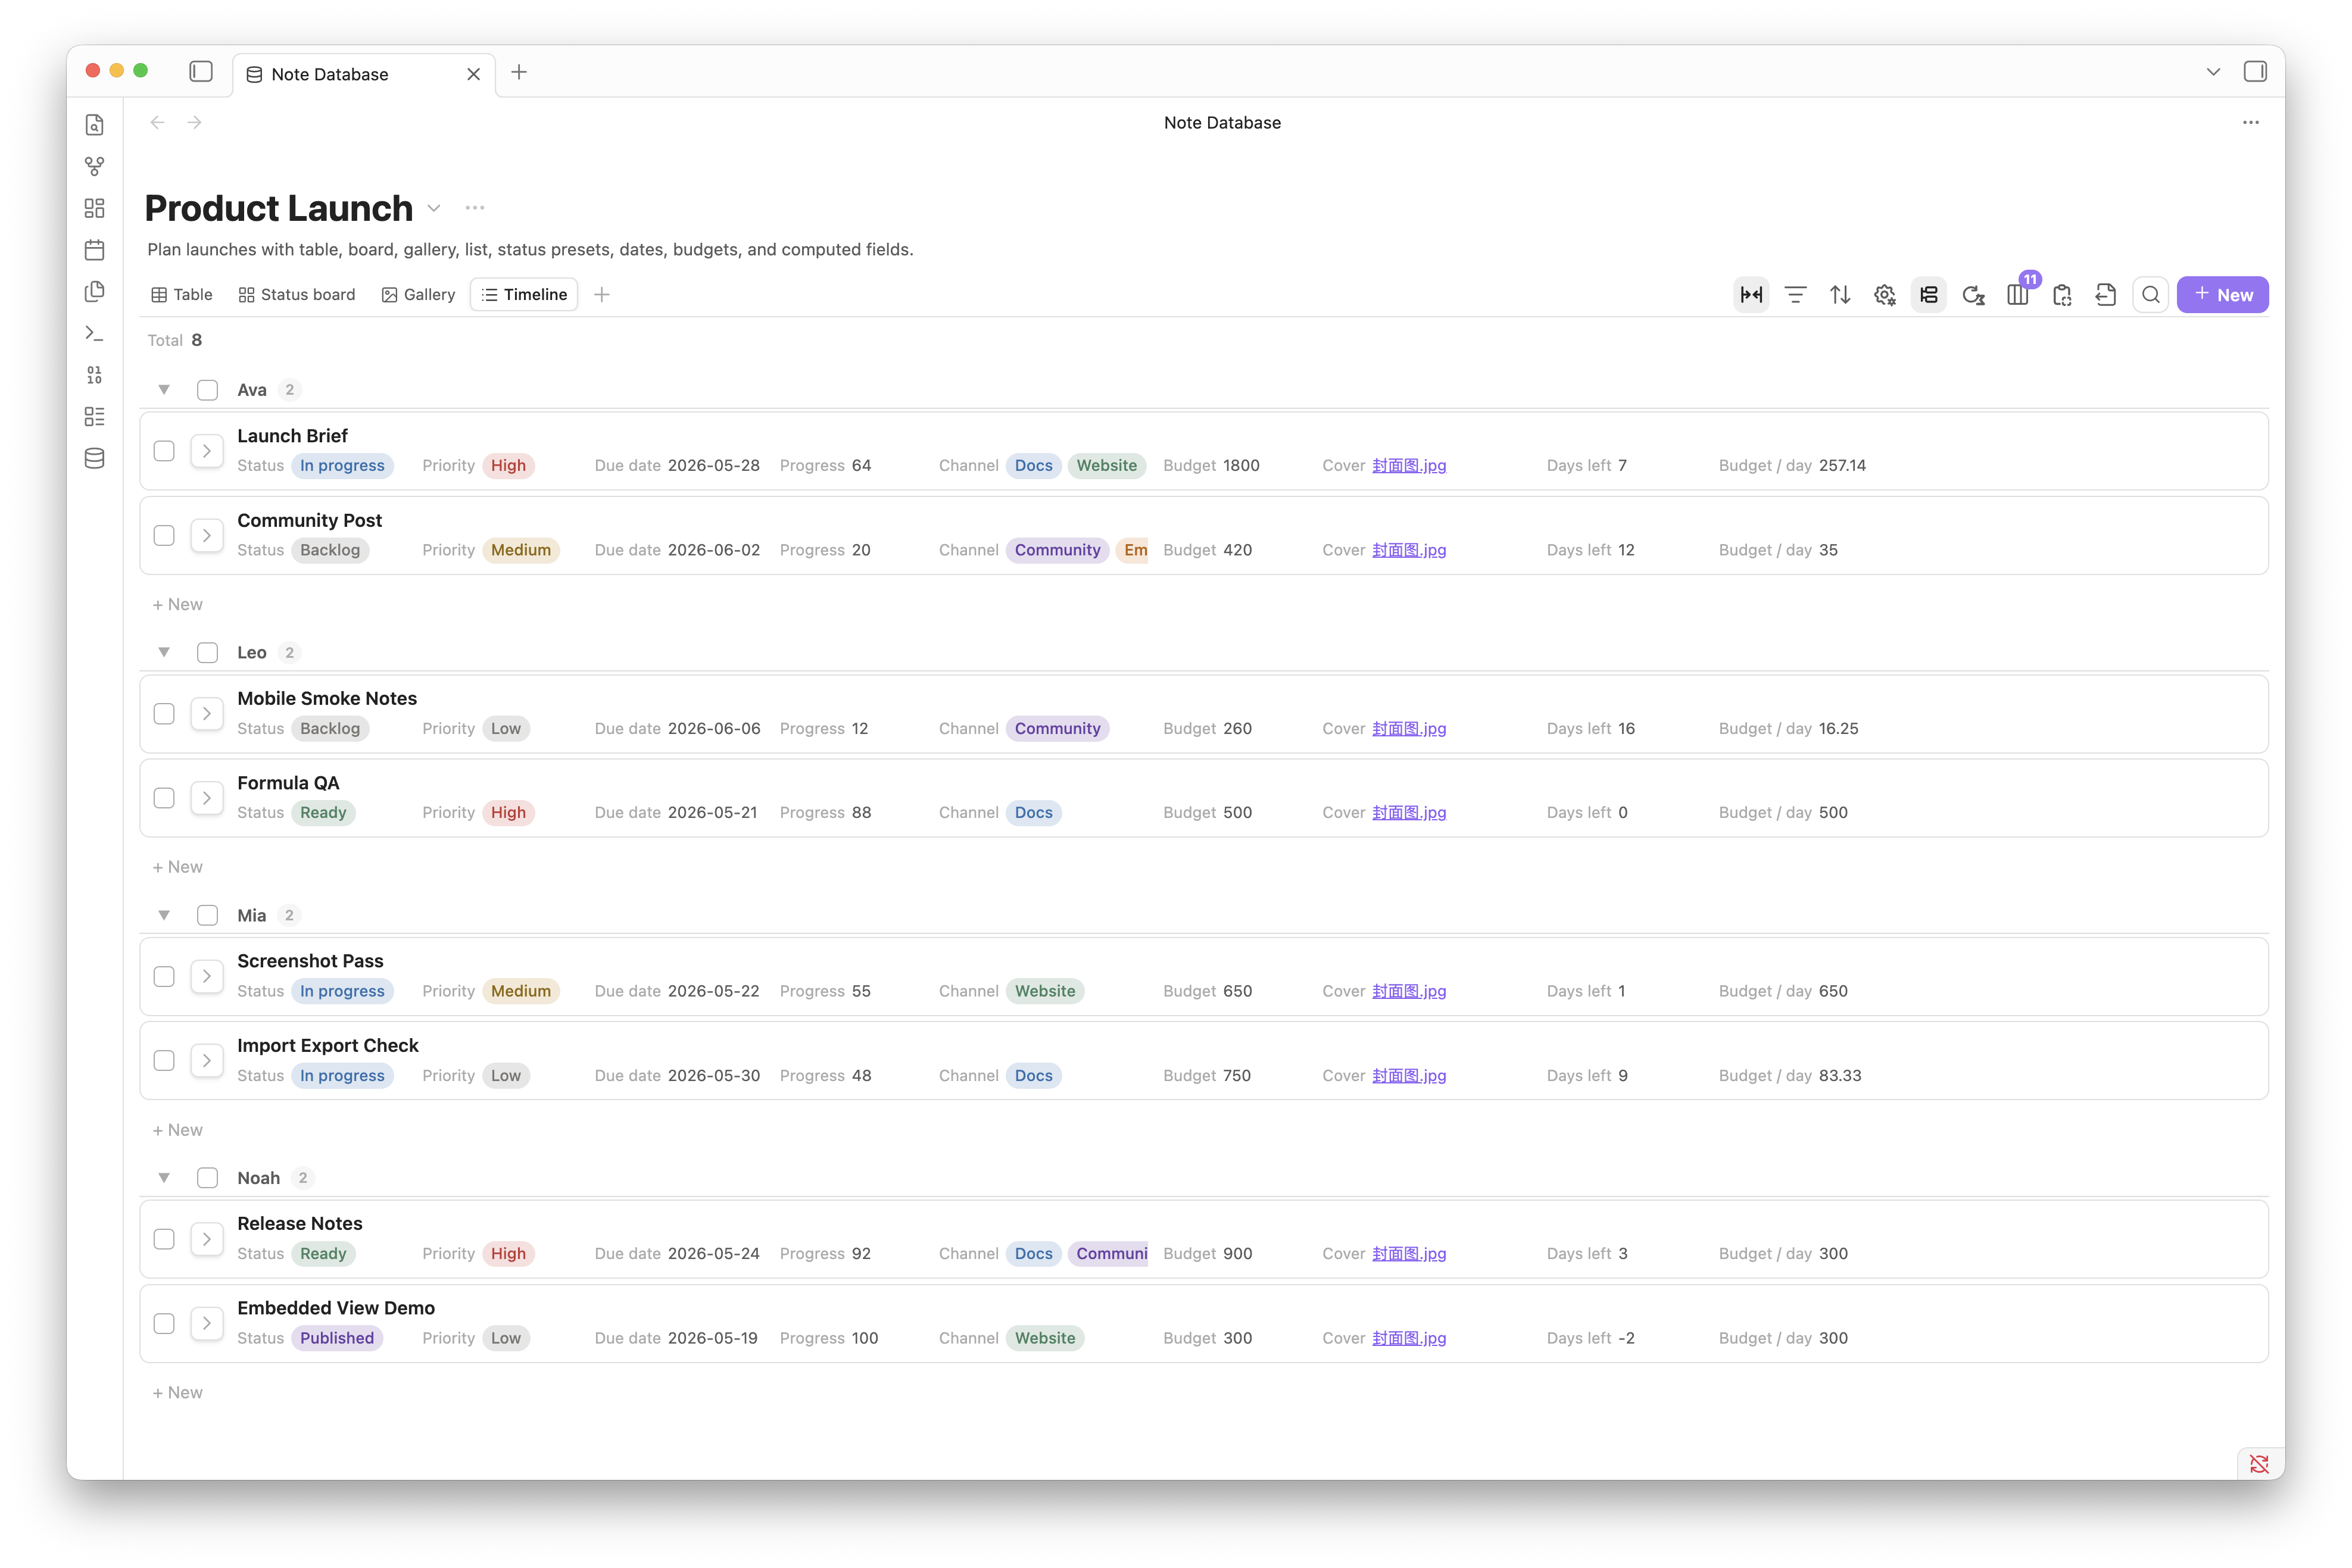Click the Screenshot Pass item title
This screenshot has width=2352, height=1568.
point(310,961)
